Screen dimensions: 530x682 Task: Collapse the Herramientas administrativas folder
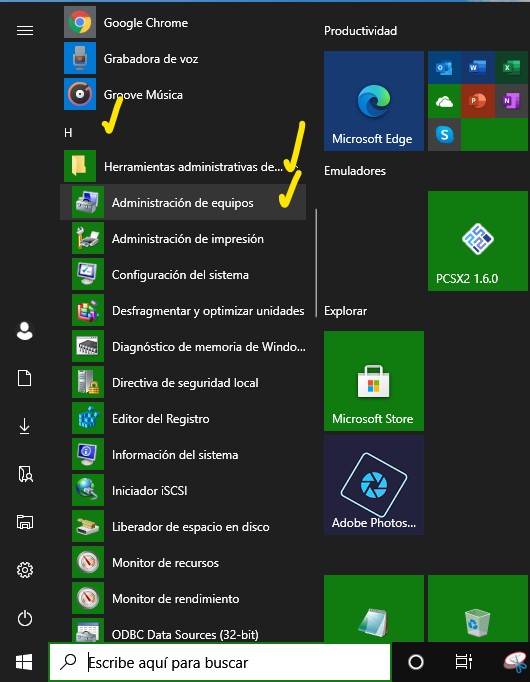pyautogui.click(x=185, y=166)
